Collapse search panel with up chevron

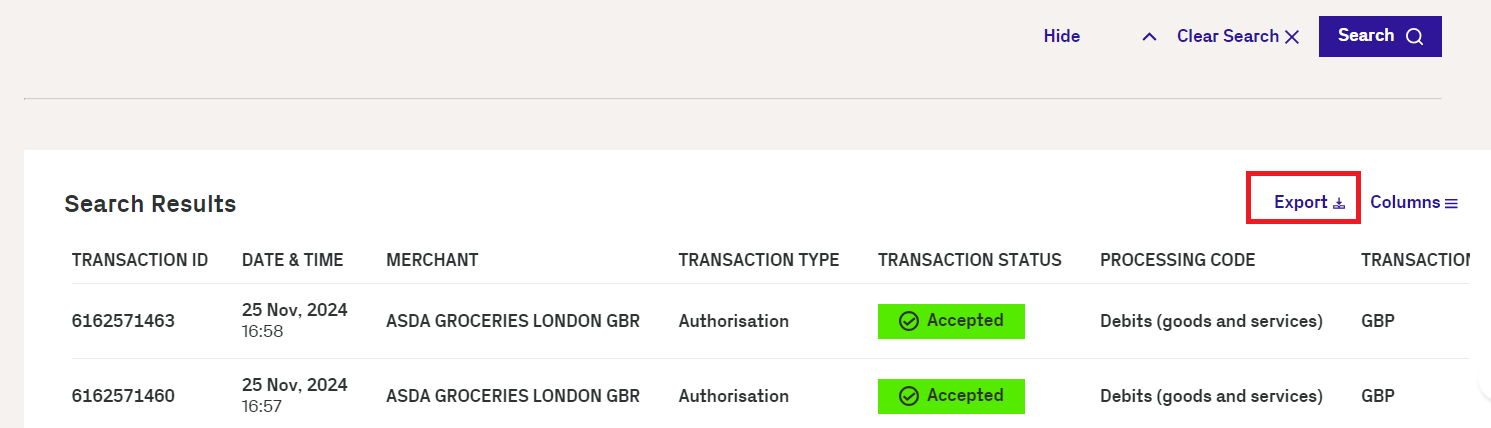(1150, 37)
